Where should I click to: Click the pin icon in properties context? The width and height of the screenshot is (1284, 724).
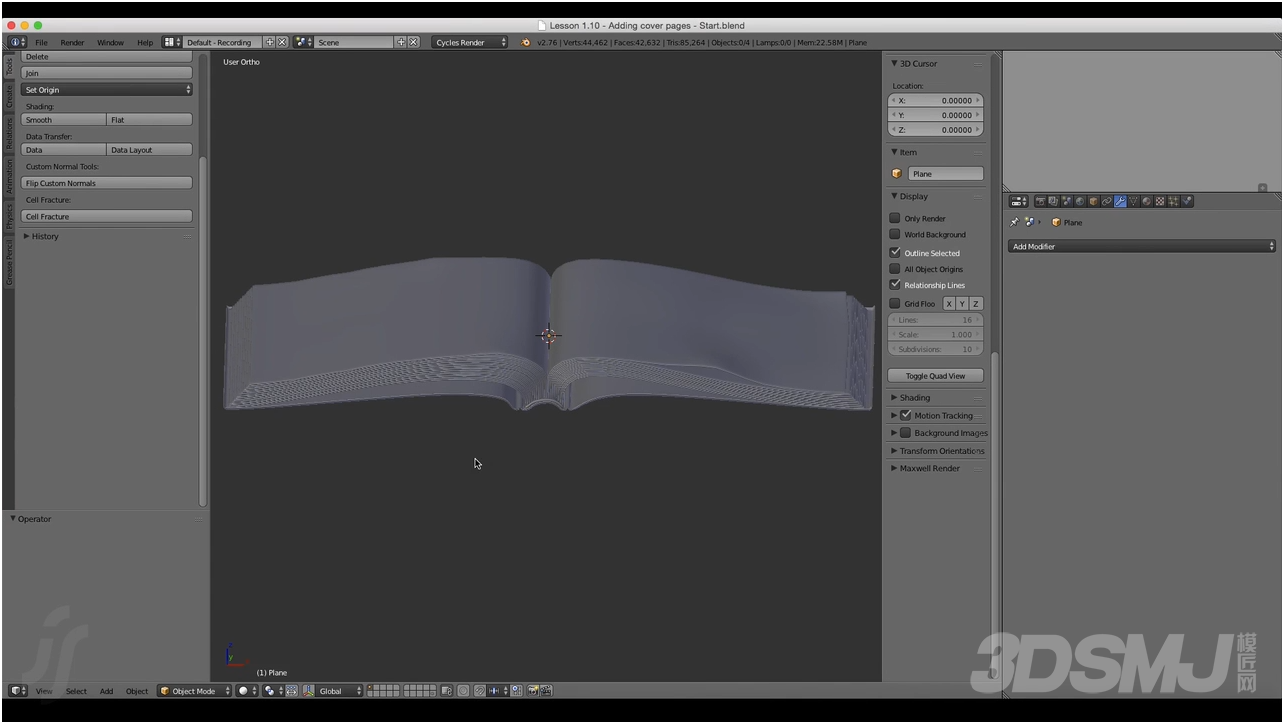coord(1014,222)
